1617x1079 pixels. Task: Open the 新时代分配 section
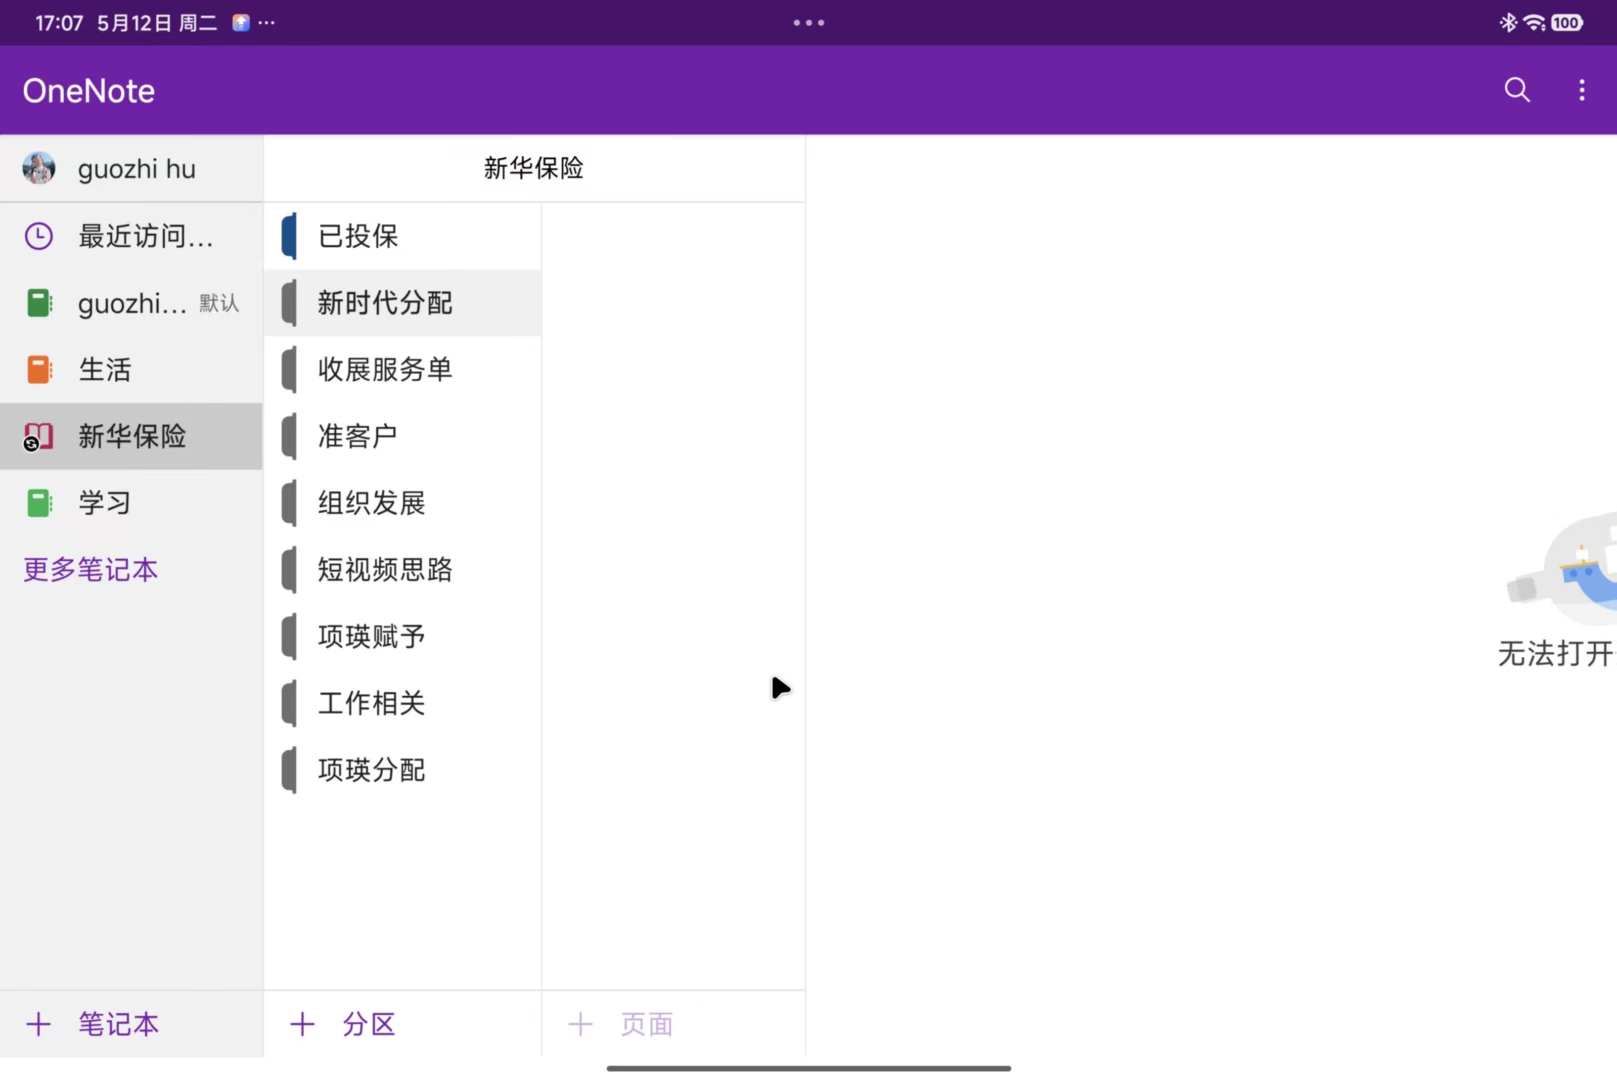(403, 303)
